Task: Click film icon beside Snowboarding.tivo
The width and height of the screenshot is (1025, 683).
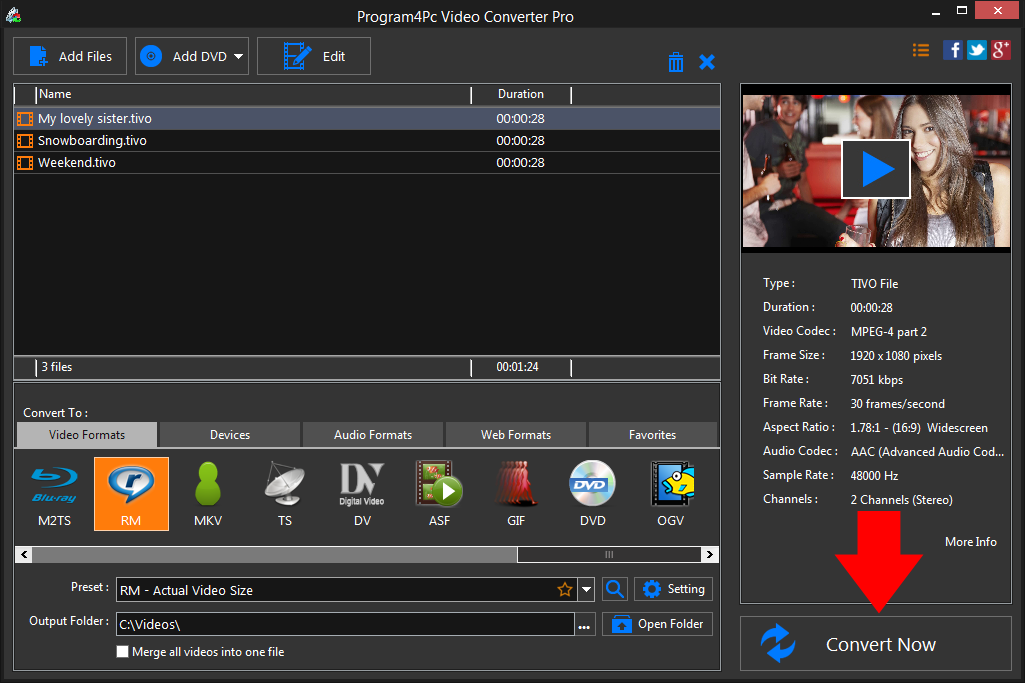Action: click(x=25, y=141)
